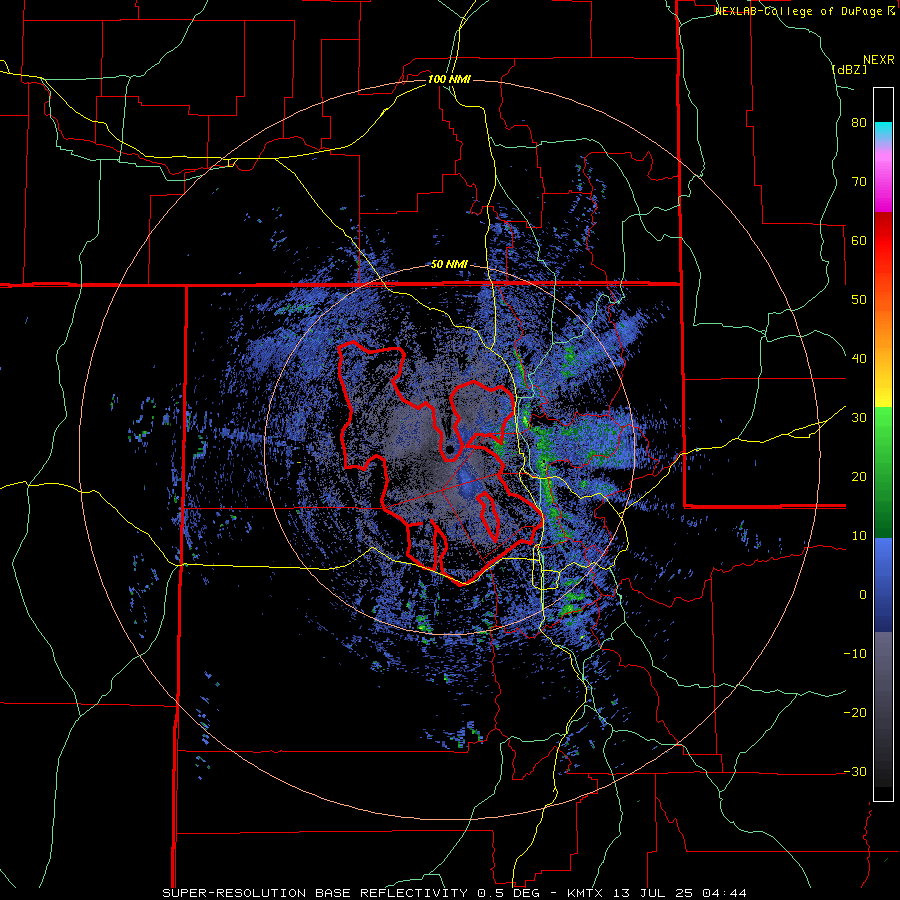The image size is (900, 900).
Task: Click the radar site black dot at the center
Action: [x=449, y=449]
